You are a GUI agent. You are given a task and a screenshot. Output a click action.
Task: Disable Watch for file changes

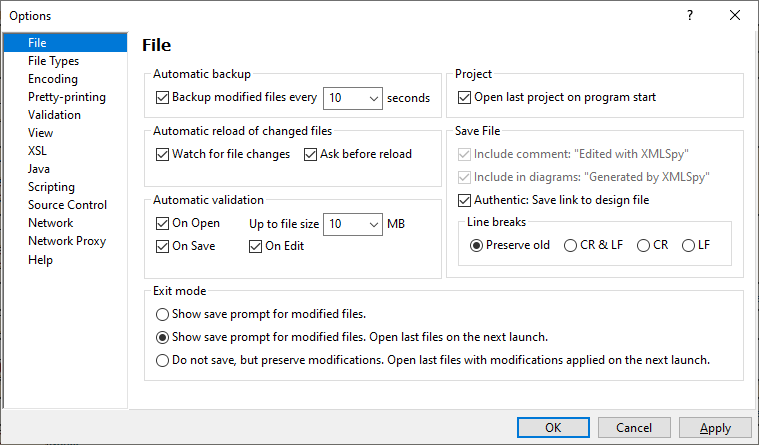(x=164, y=154)
